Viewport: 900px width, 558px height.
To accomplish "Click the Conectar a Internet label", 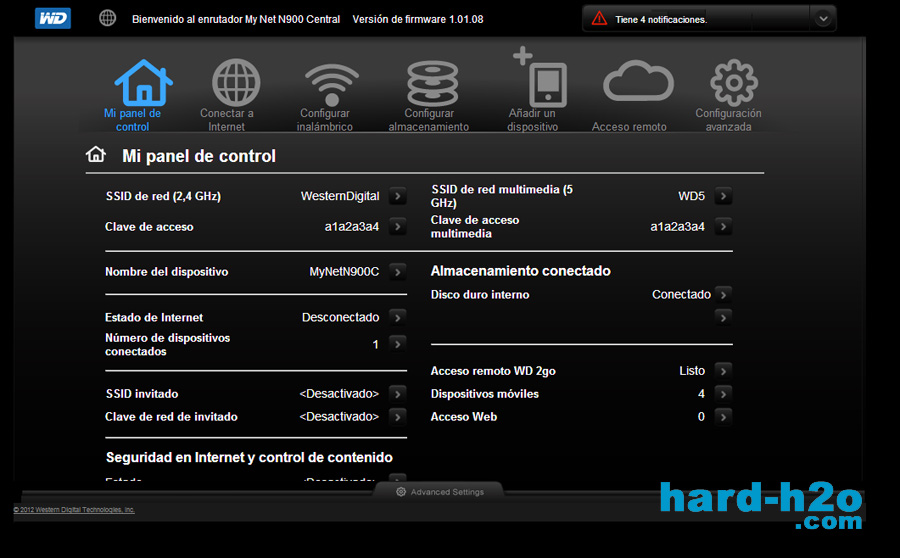I will [x=227, y=120].
